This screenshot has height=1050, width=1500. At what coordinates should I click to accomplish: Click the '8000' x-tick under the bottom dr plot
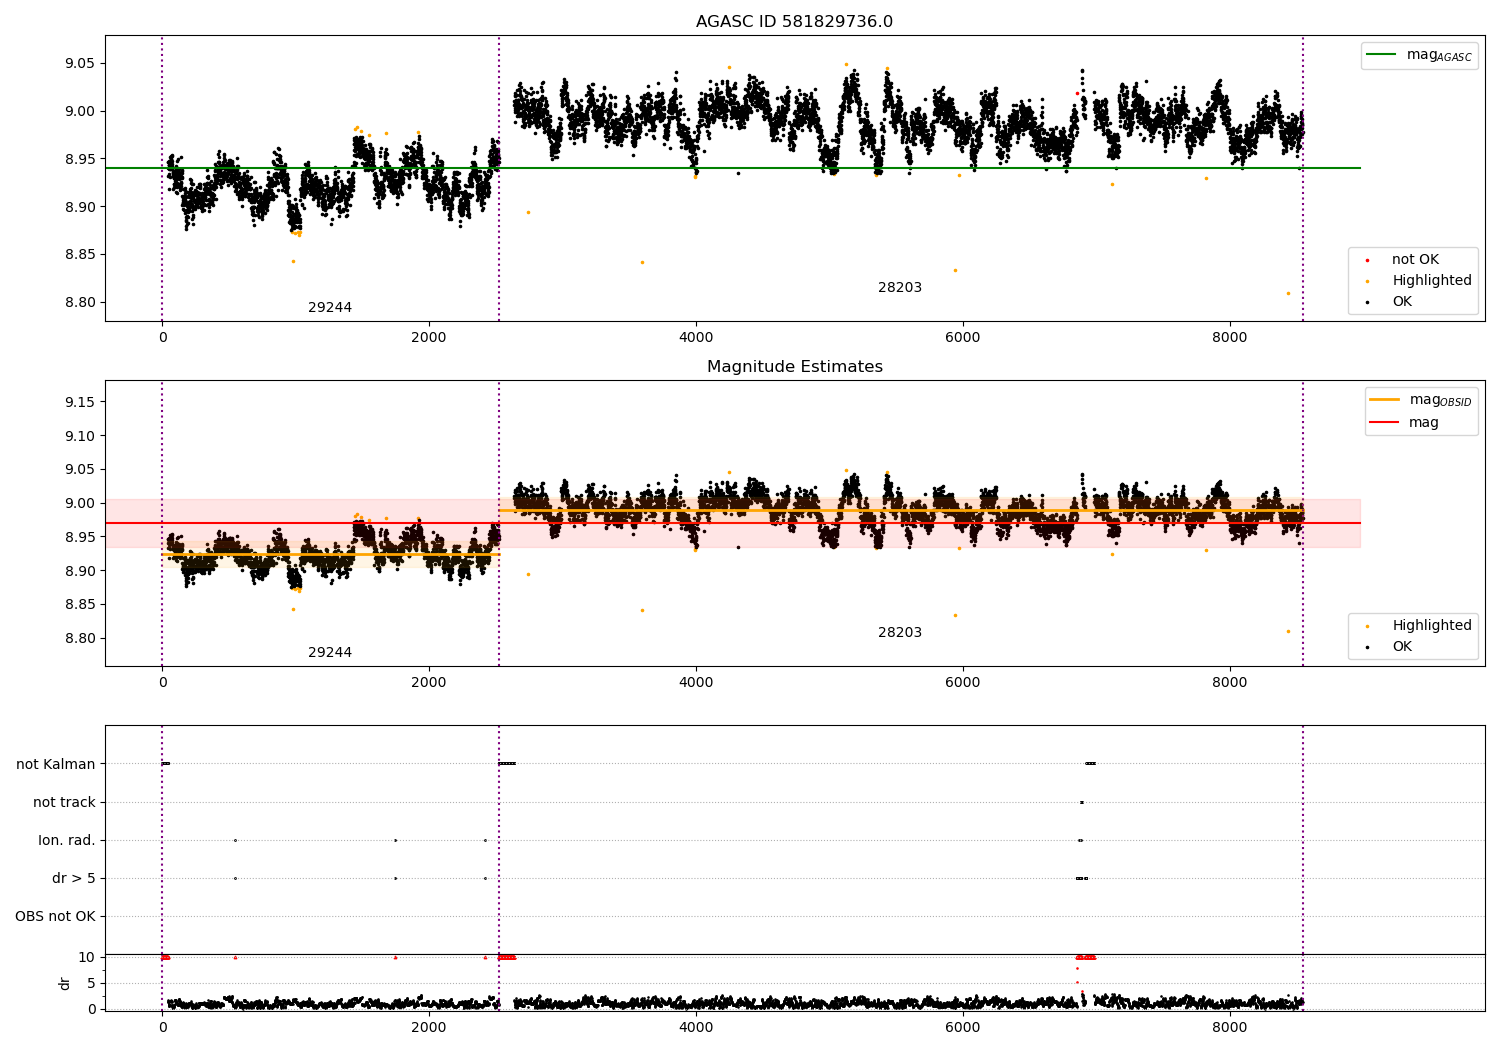click(x=1230, y=1028)
